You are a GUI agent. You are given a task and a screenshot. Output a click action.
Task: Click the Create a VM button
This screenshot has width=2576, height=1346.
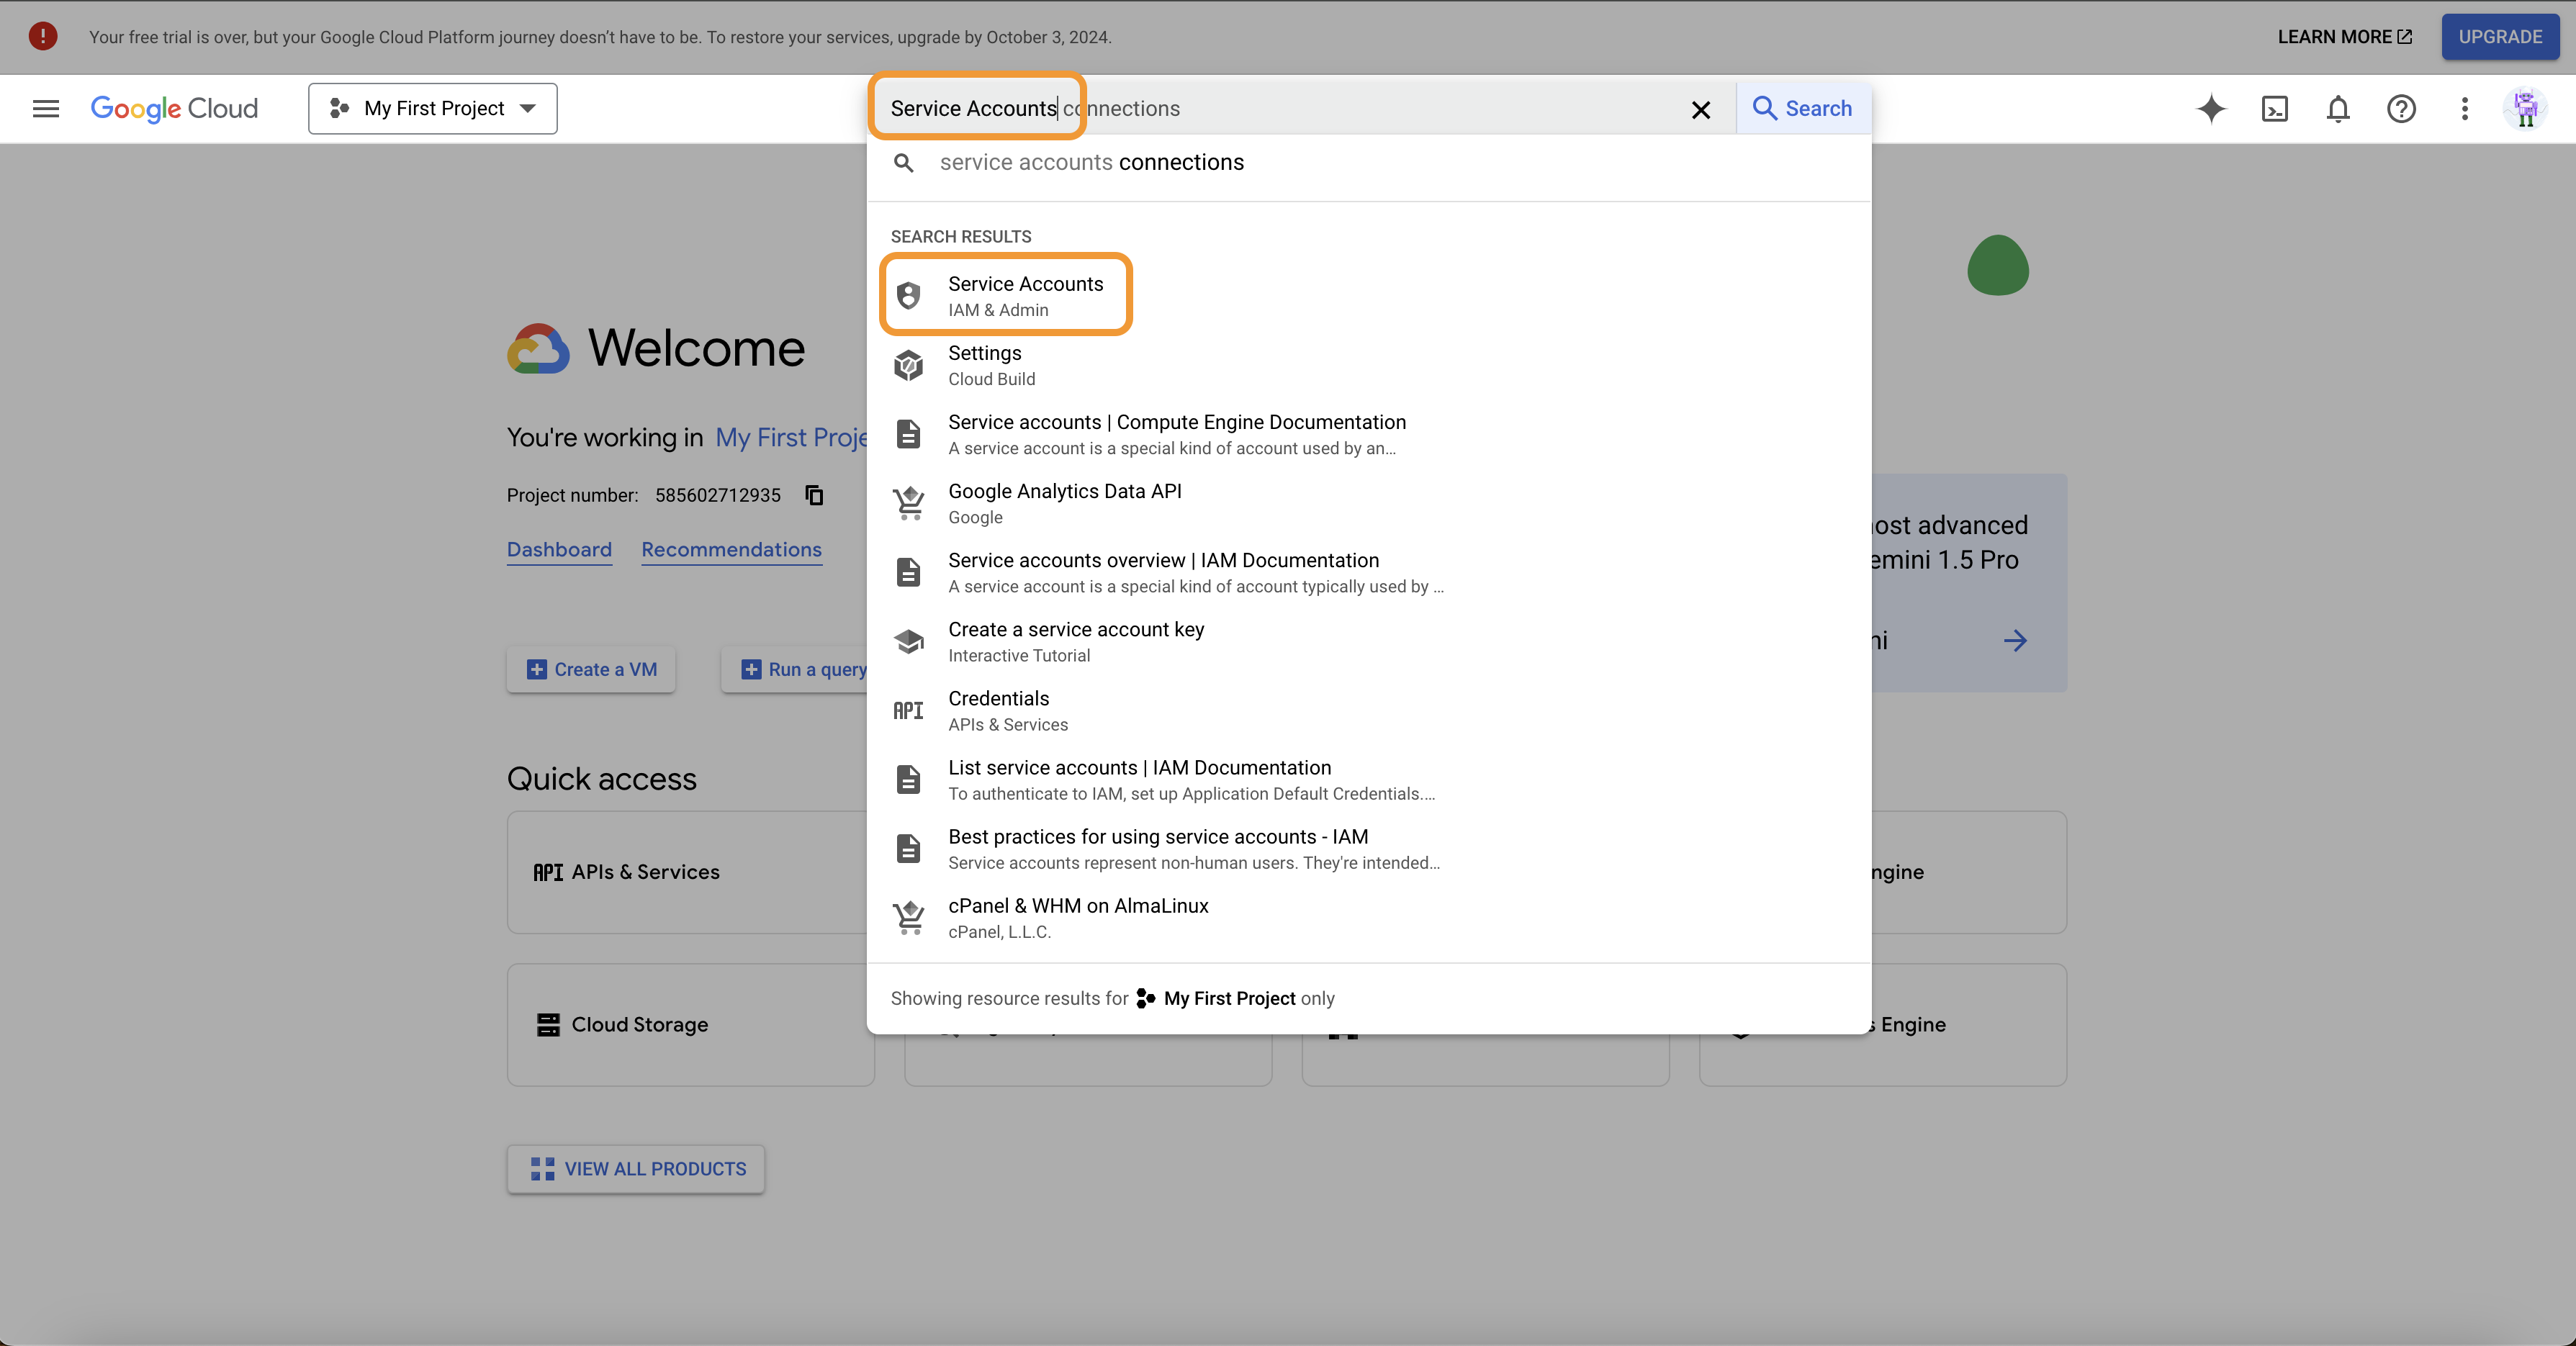591,669
